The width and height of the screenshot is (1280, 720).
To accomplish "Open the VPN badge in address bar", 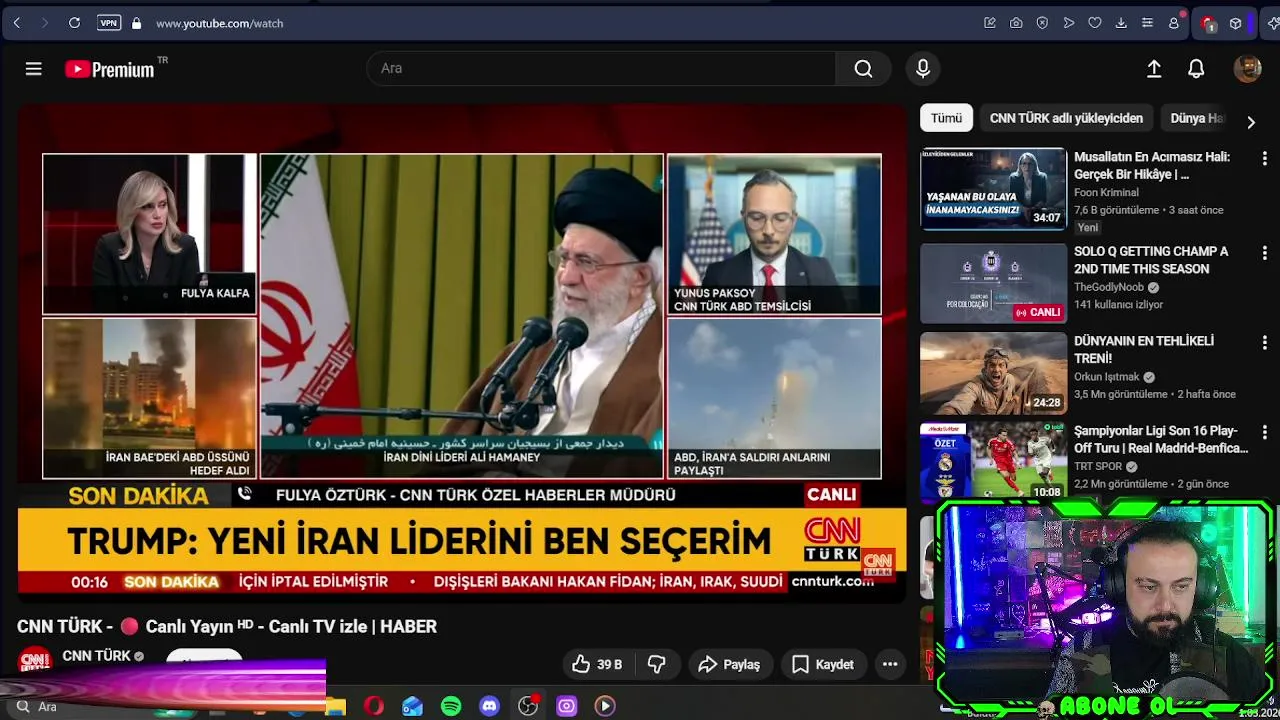I will pyautogui.click(x=109, y=23).
